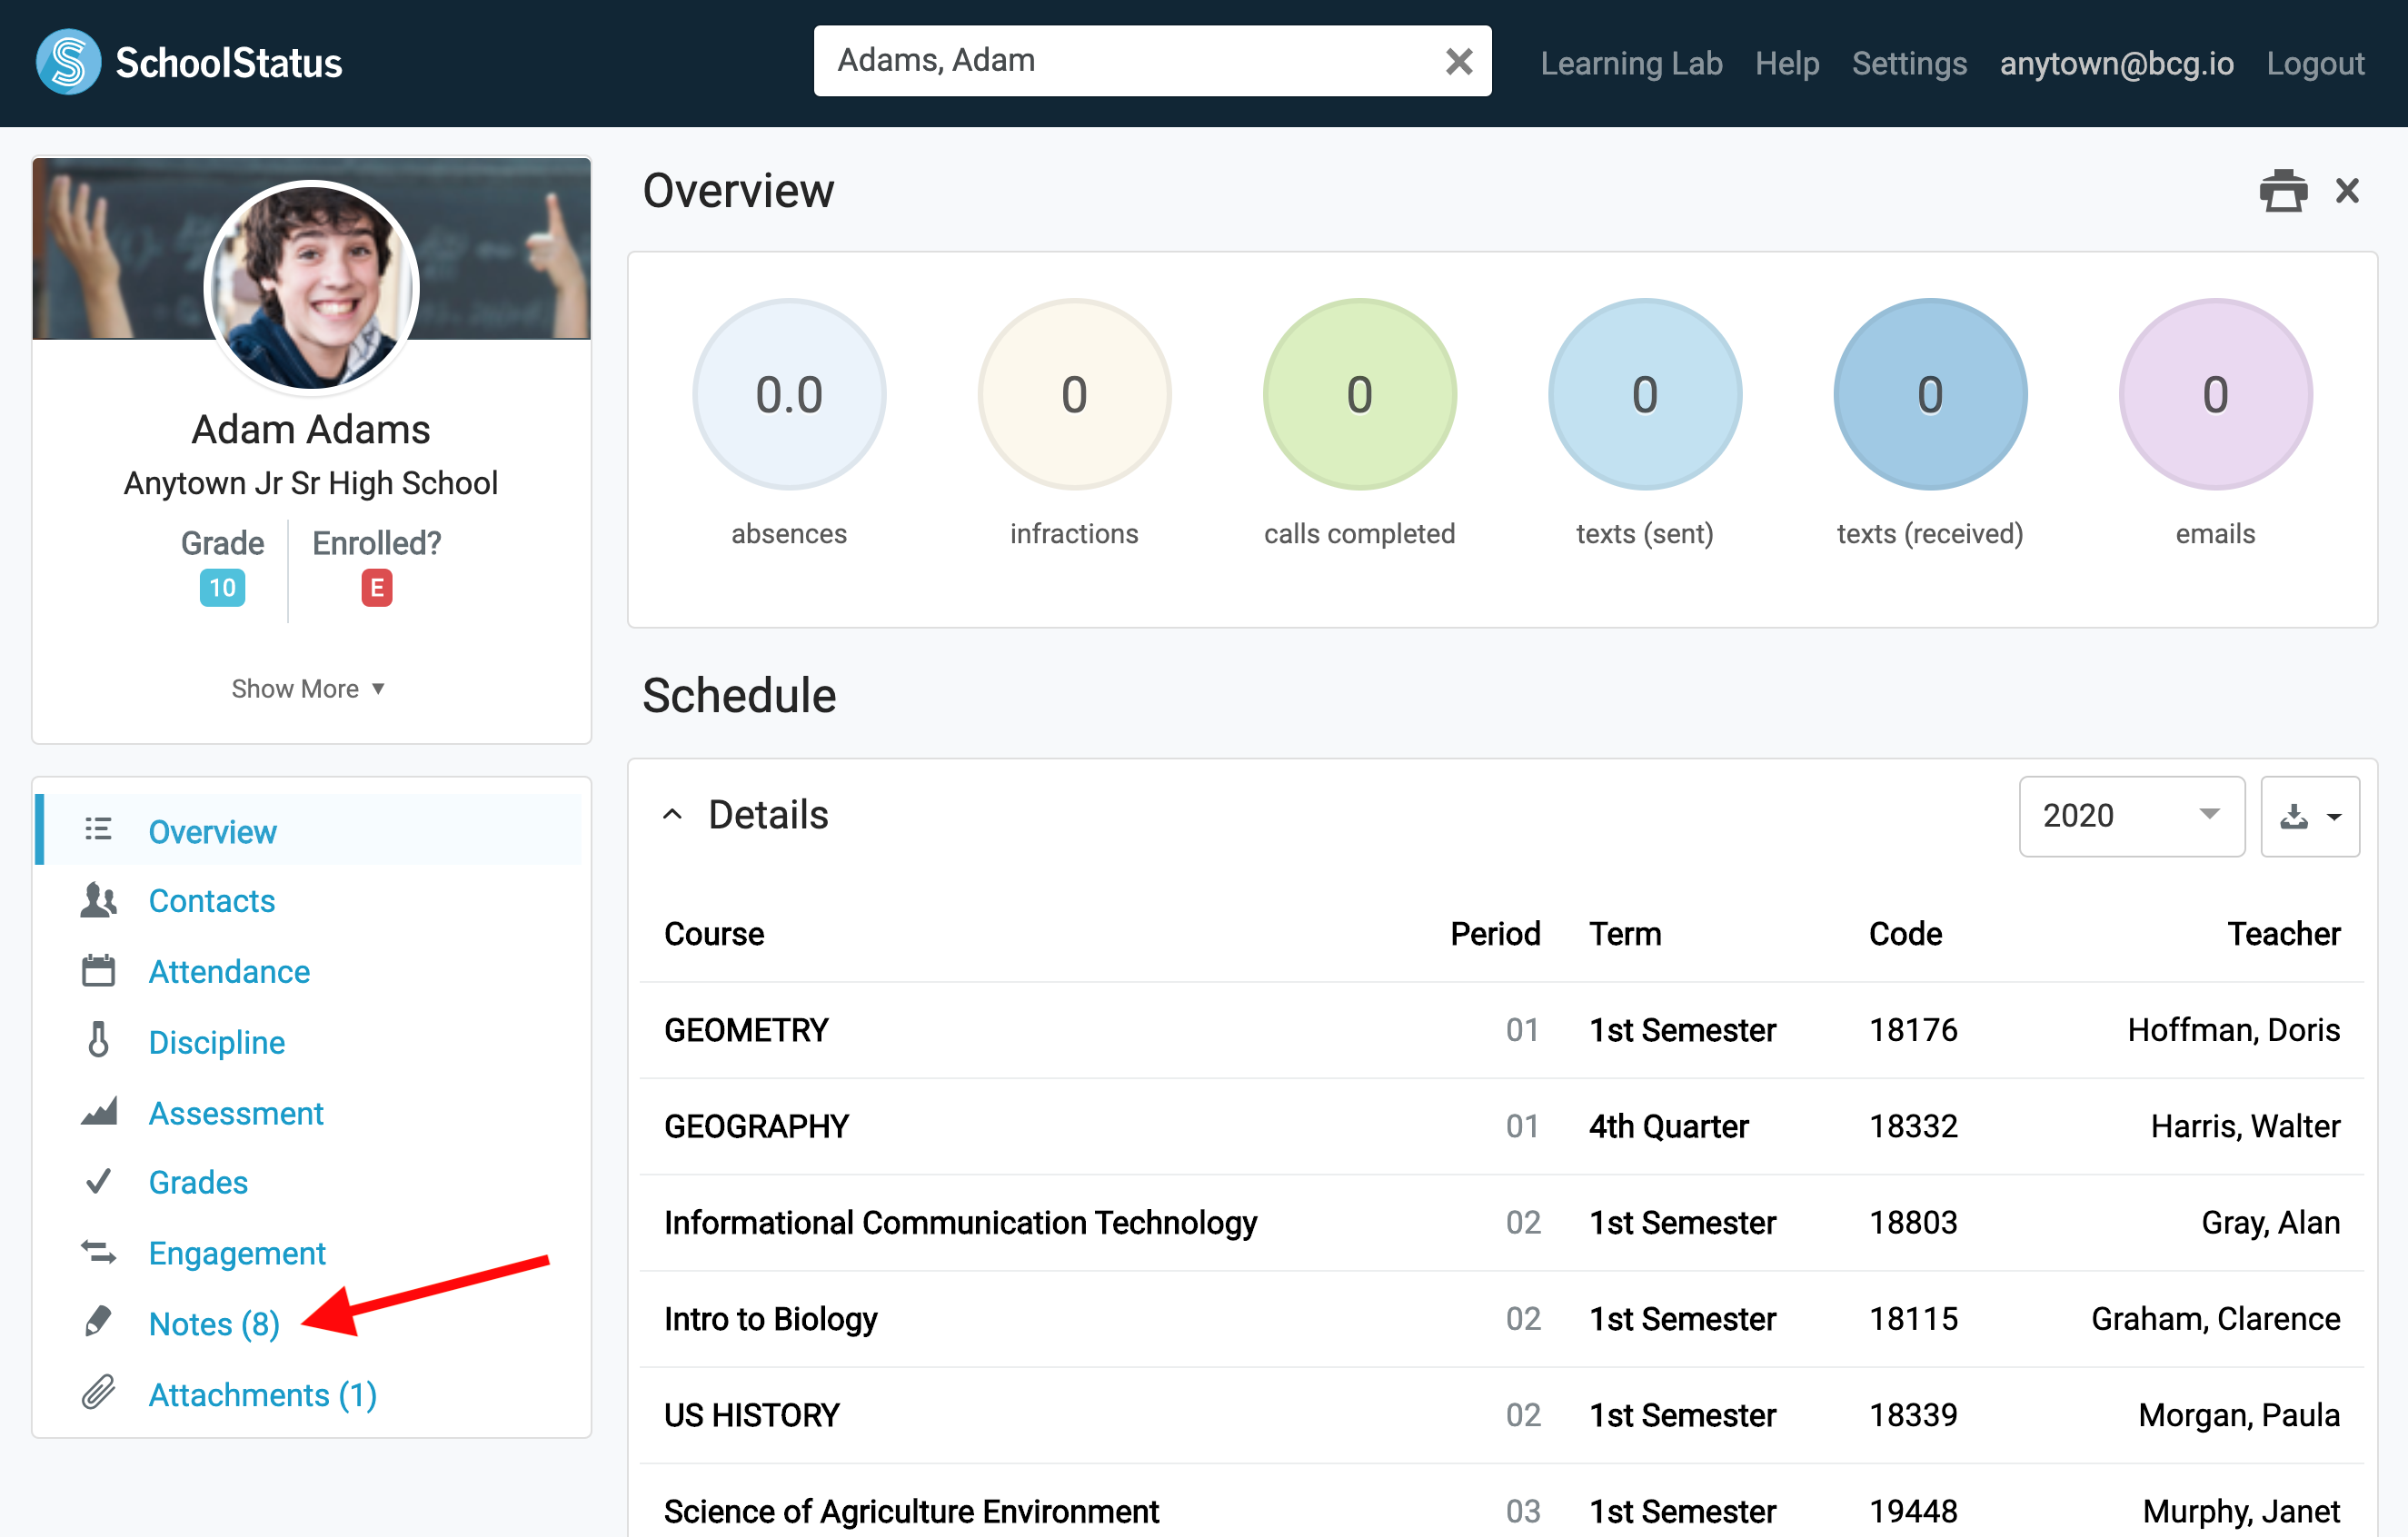Click the anytown@bcg.io account link
Screen dimensions: 2408x1537
[2116, 63]
